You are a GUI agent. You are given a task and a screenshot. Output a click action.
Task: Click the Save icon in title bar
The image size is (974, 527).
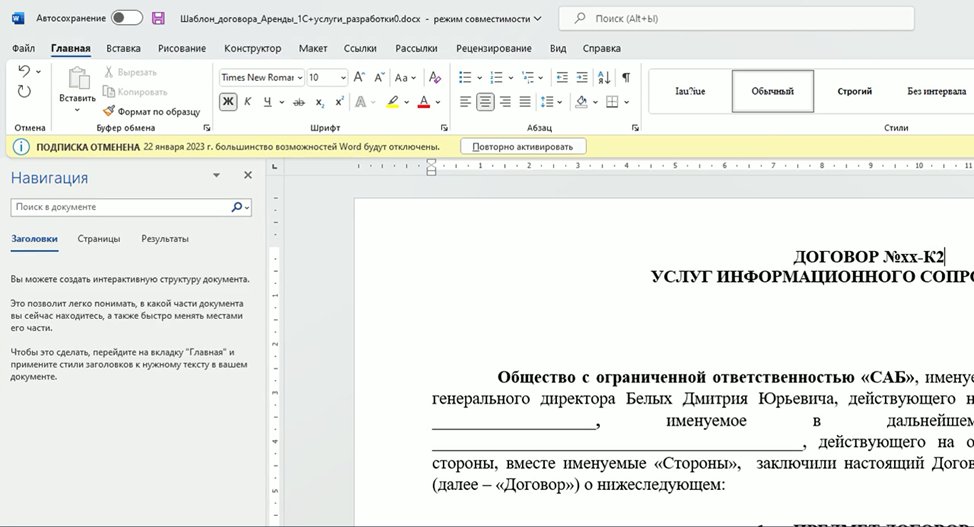point(158,19)
